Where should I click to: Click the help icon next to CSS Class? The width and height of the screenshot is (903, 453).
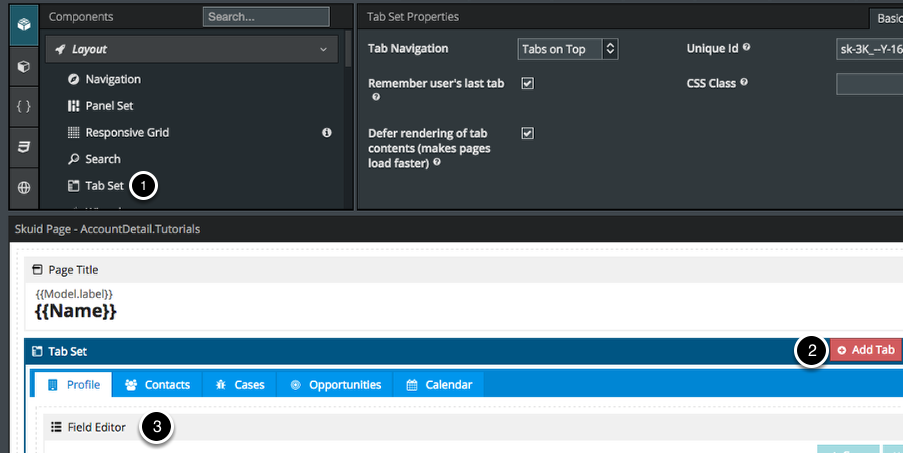pos(745,83)
